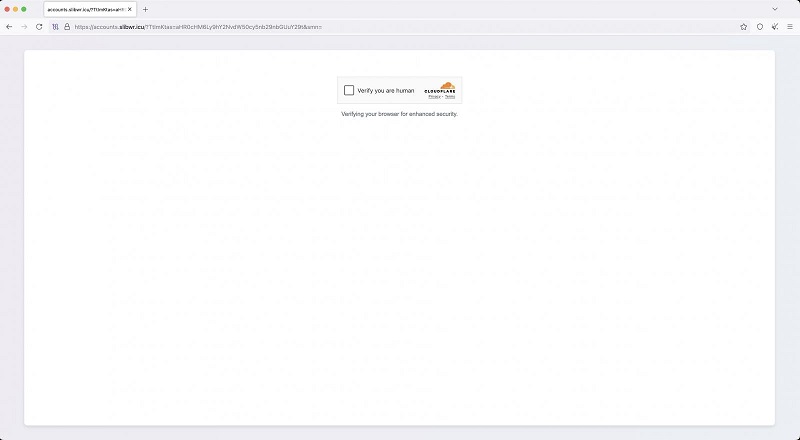The image size is (800, 440).
Task: Select the accounts.slibwr.icu tab
Action: [85, 9]
